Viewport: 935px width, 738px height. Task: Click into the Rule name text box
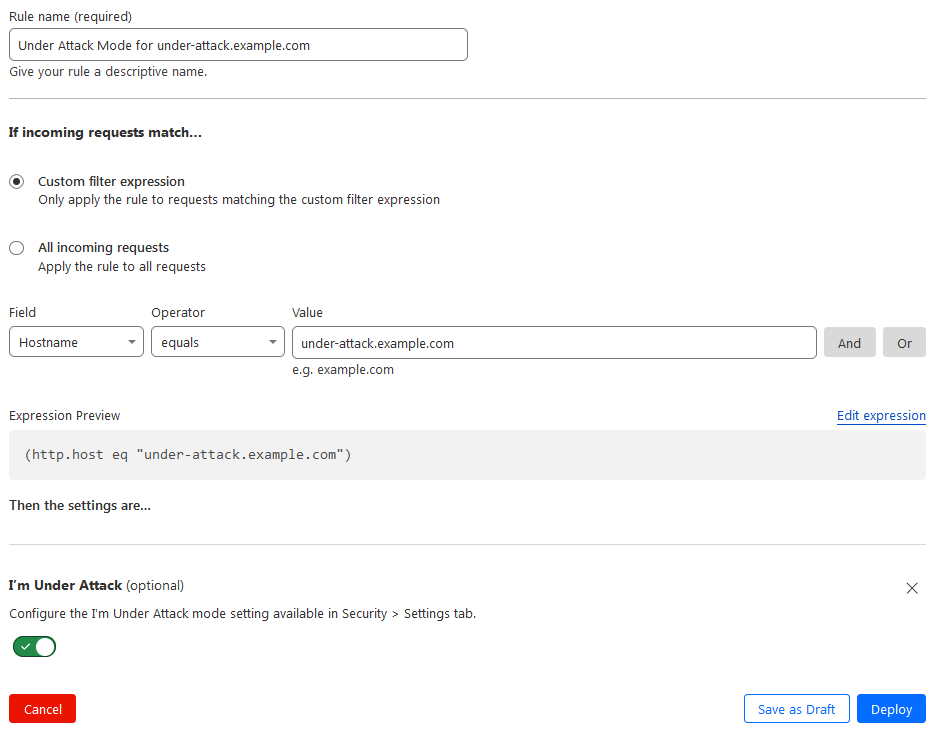[x=238, y=45]
